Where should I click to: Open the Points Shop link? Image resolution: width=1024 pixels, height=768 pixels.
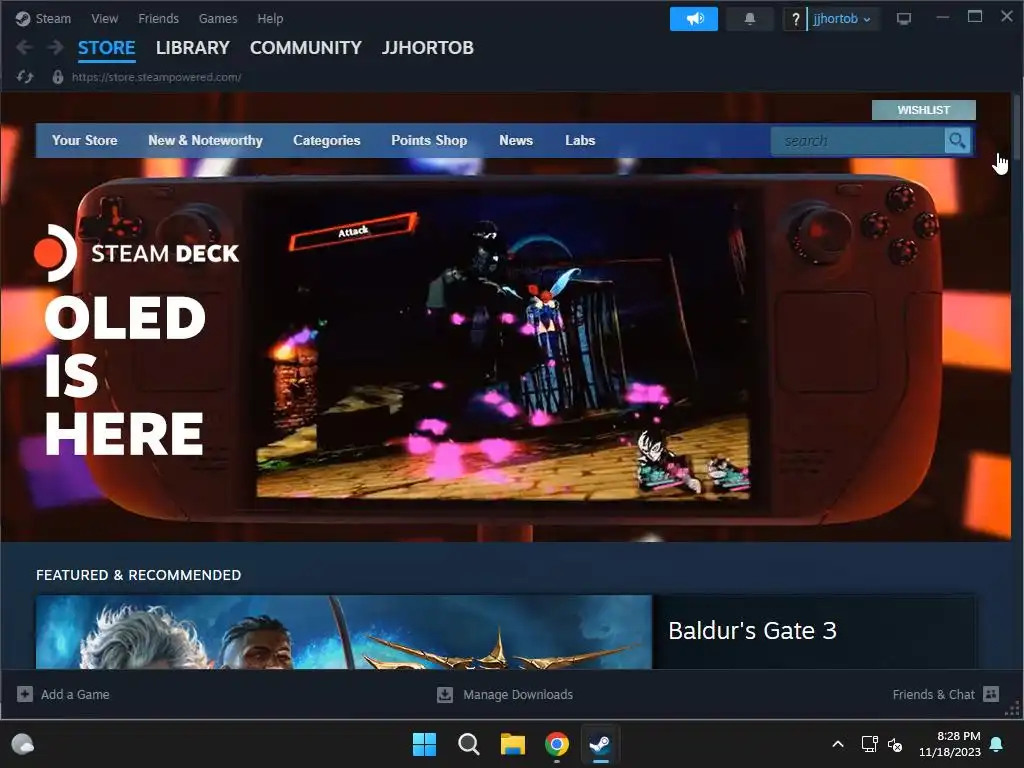tap(429, 140)
